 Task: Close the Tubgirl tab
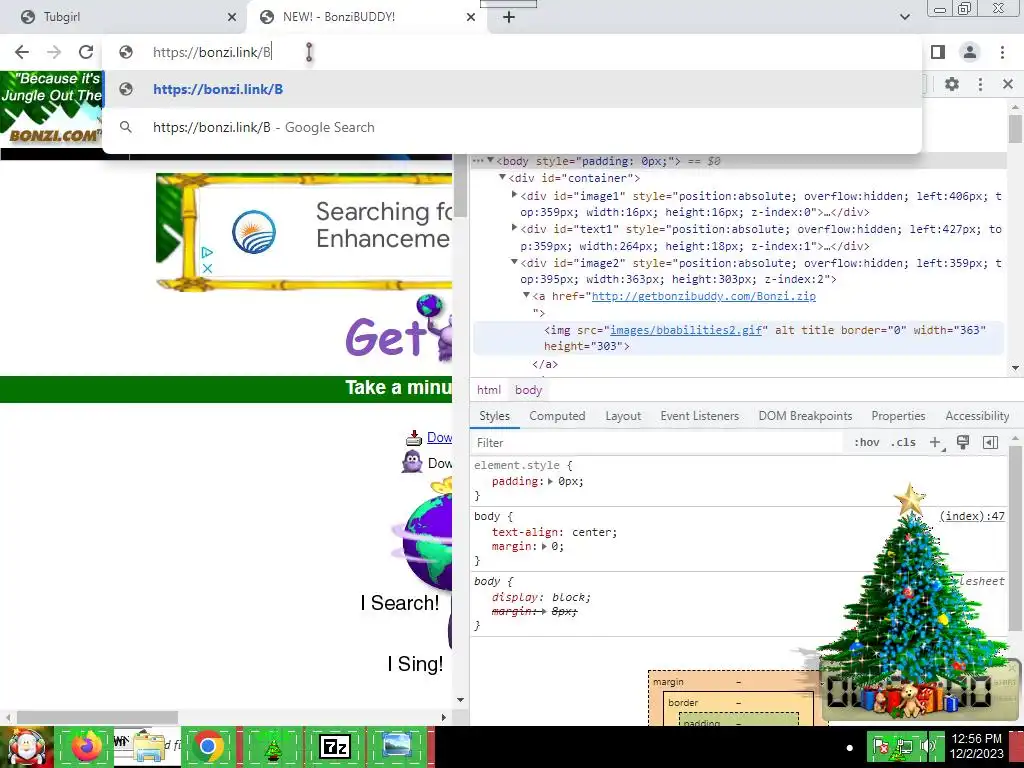coord(232,17)
